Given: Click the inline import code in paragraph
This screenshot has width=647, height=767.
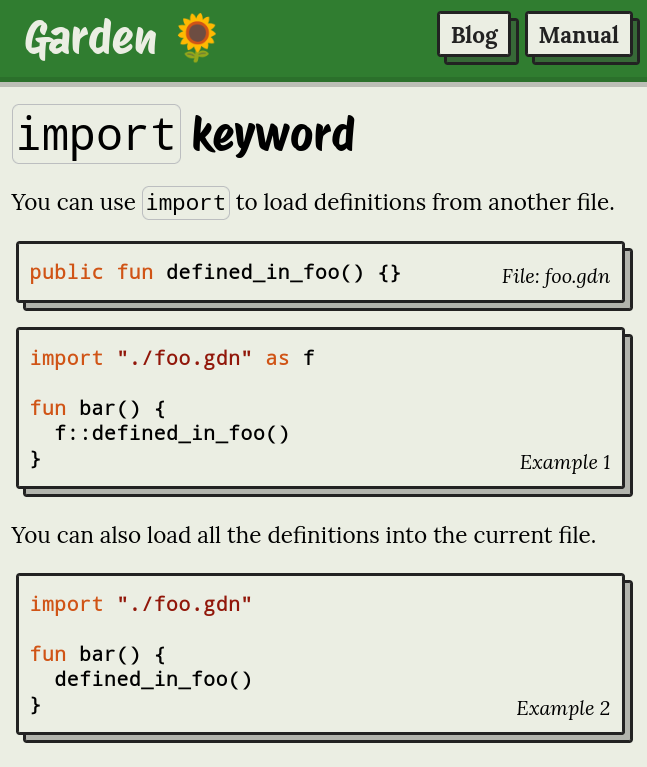Looking at the screenshot, I should pos(186,203).
